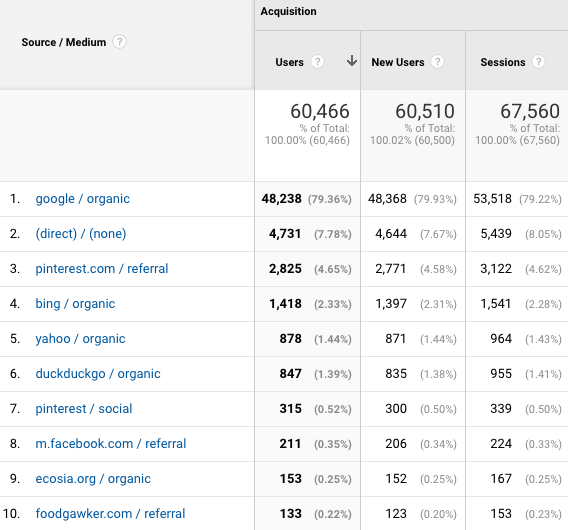Click sessions value 339
568x530 pixels.
point(501,409)
